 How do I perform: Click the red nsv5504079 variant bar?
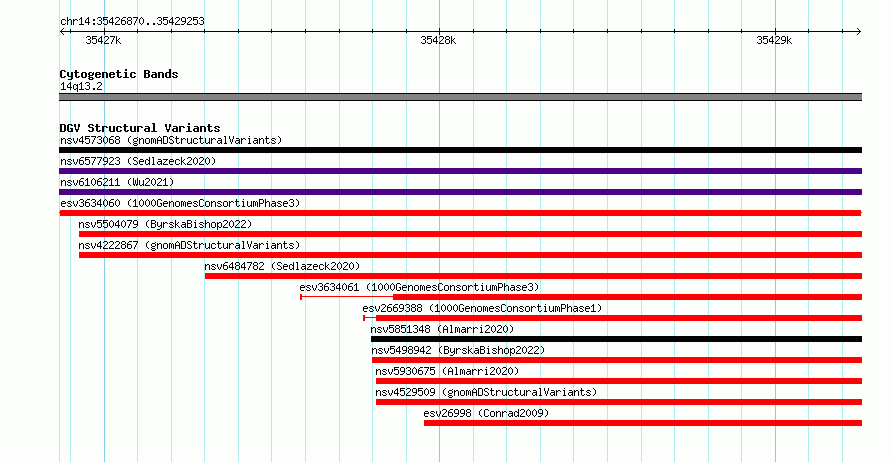(471, 234)
